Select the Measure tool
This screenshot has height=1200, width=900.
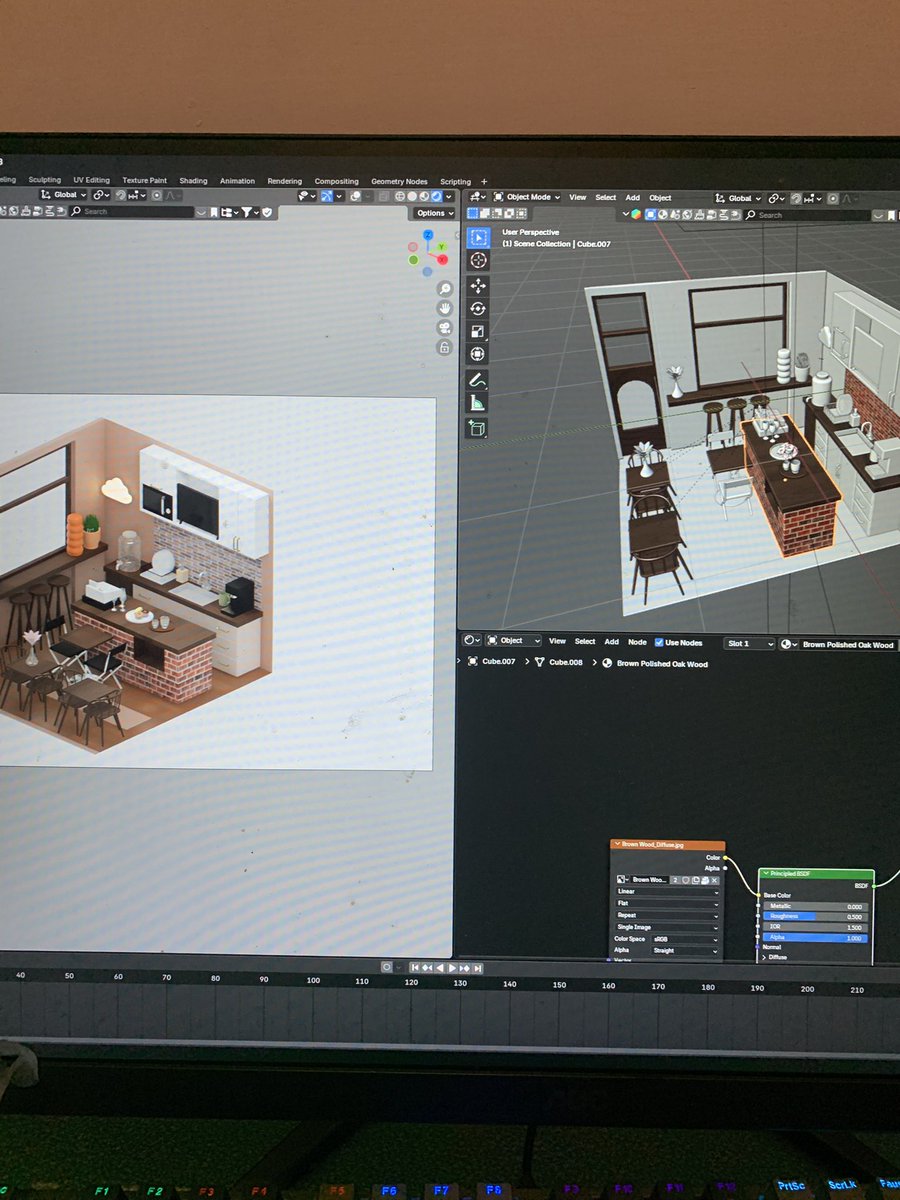478,403
